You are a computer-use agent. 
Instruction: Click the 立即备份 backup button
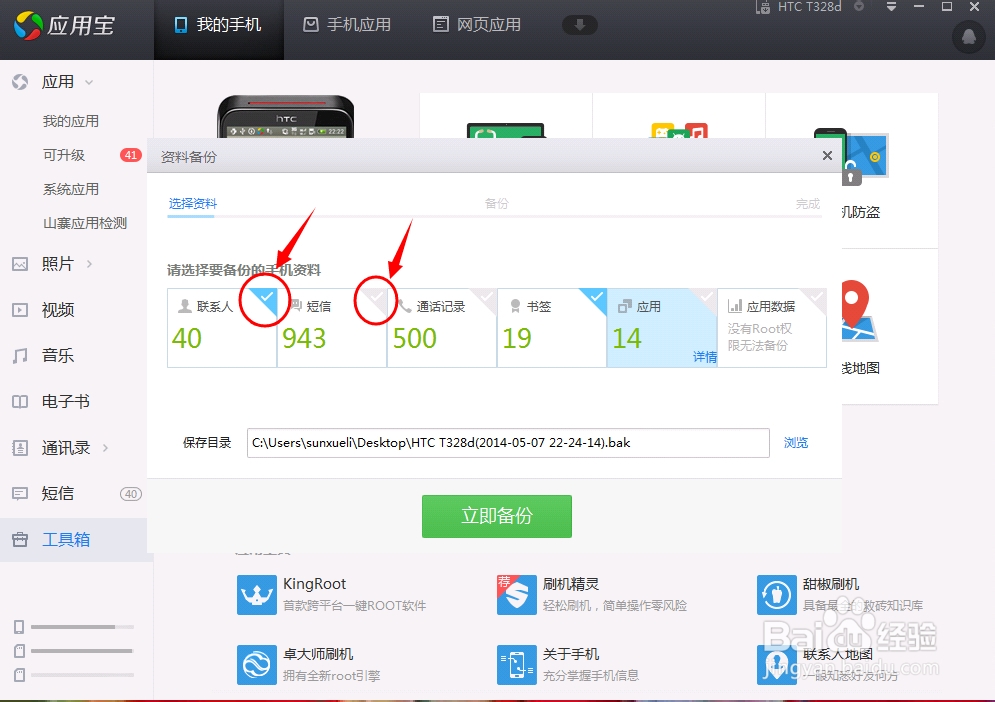pos(497,516)
